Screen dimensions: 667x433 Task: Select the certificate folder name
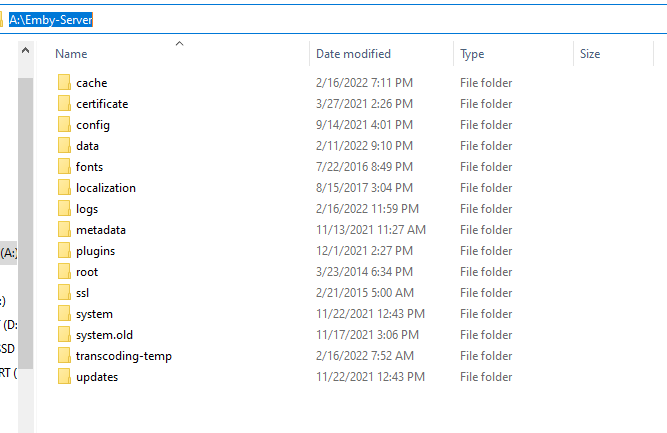(x=102, y=104)
